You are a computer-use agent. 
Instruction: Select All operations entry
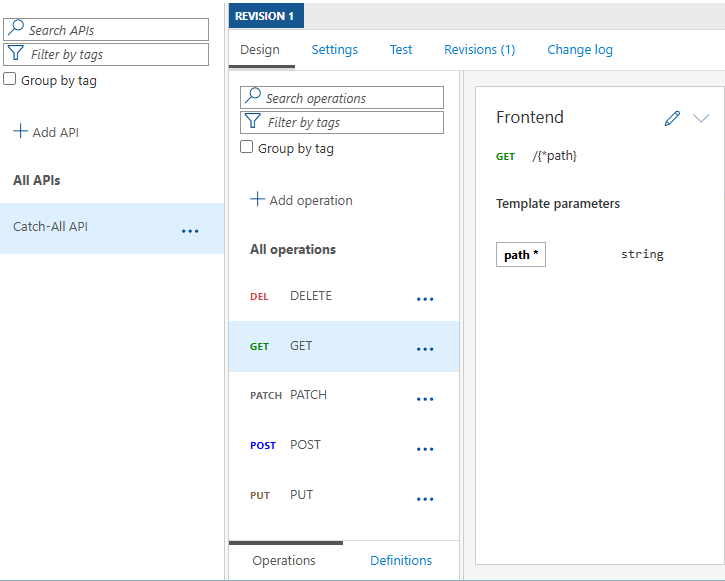(293, 250)
